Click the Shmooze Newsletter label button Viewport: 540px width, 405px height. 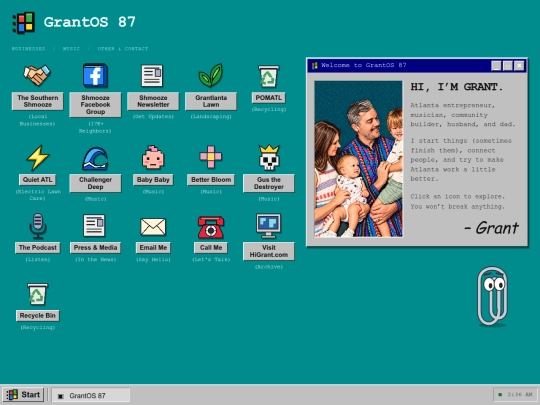153,101
